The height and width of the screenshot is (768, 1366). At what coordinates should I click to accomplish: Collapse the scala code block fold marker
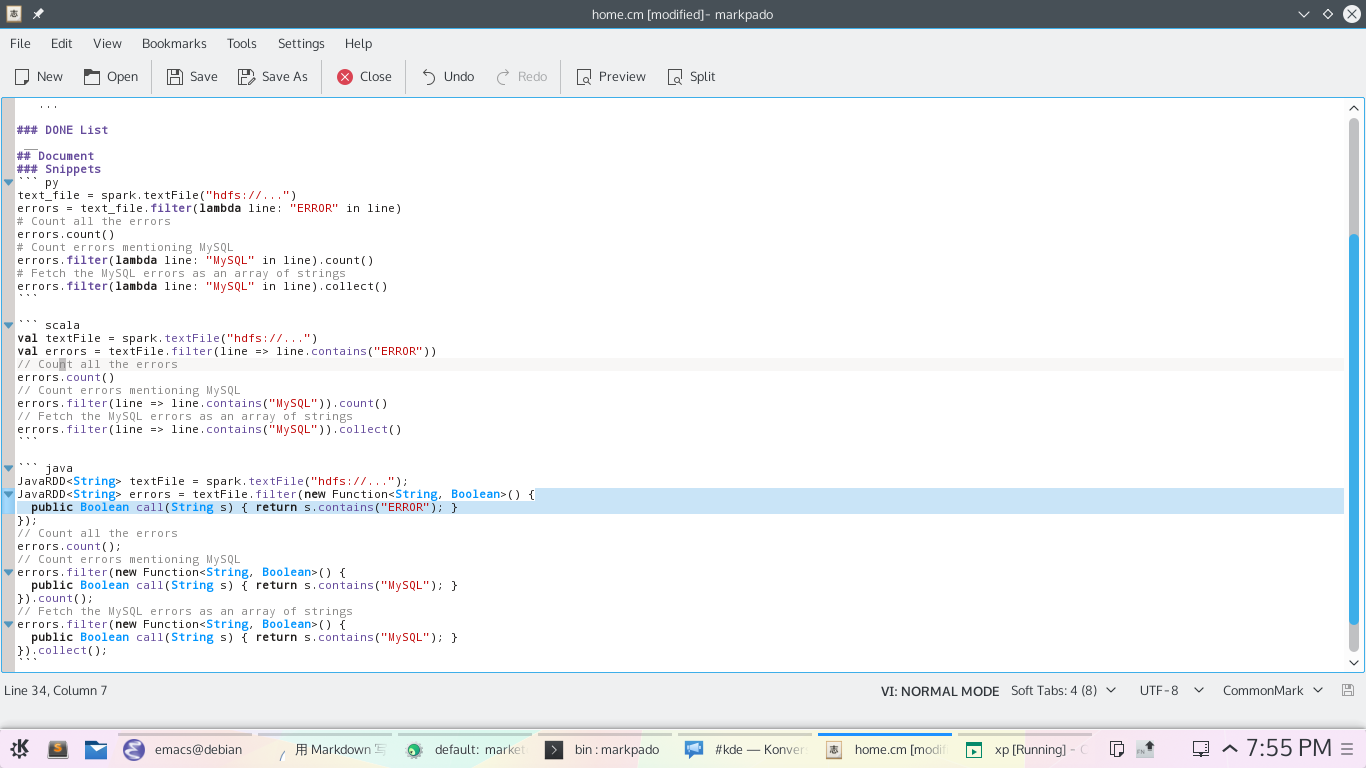click(8, 325)
